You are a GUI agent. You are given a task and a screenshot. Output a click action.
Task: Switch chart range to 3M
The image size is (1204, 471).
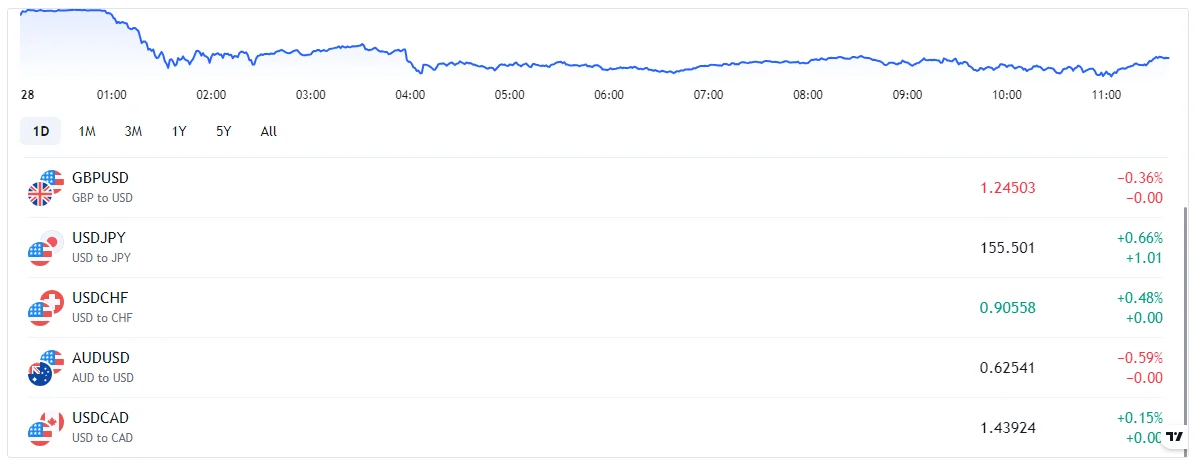pos(133,131)
